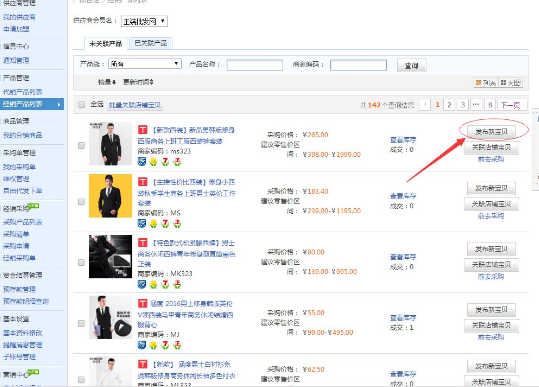Click the yellow flower badge under ms323
Screen dimensions: 539x387
click(x=153, y=161)
